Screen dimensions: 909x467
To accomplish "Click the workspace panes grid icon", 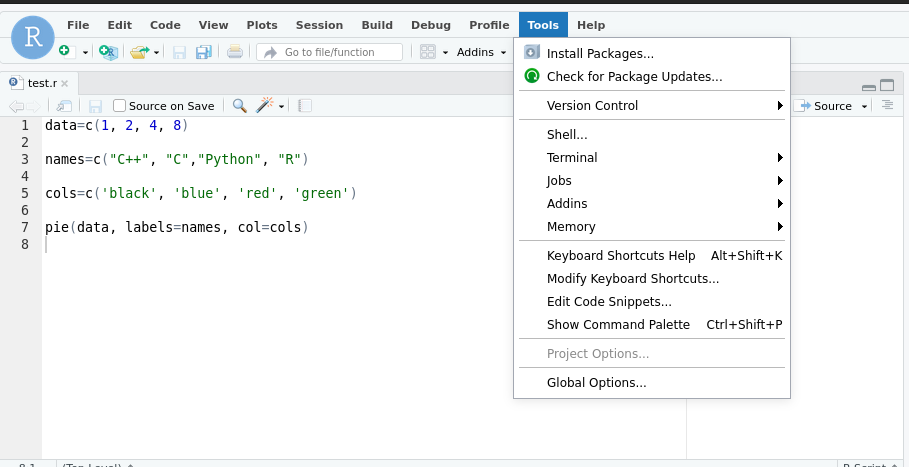I will (428, 52).
